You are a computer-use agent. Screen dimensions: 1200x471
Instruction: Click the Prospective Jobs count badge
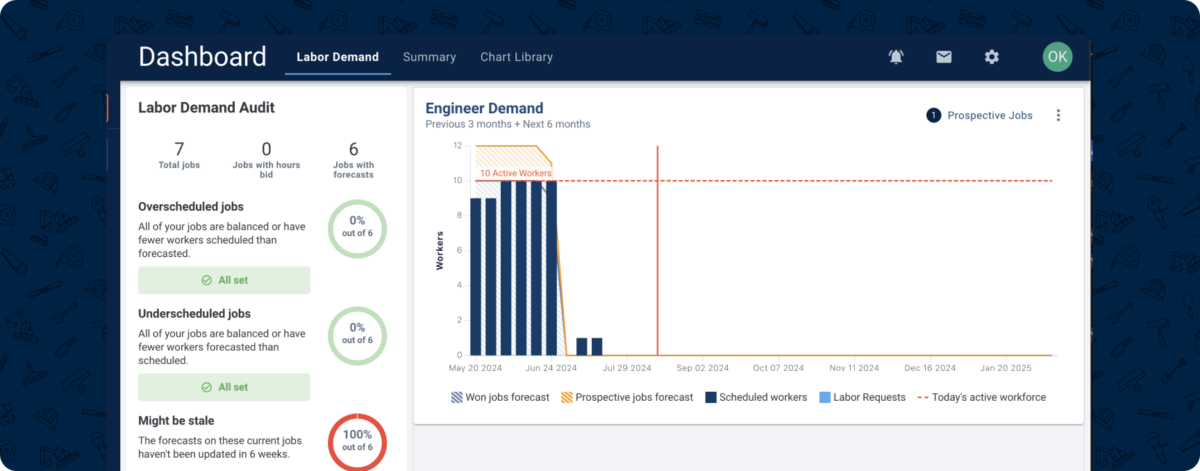click(933, 115)
